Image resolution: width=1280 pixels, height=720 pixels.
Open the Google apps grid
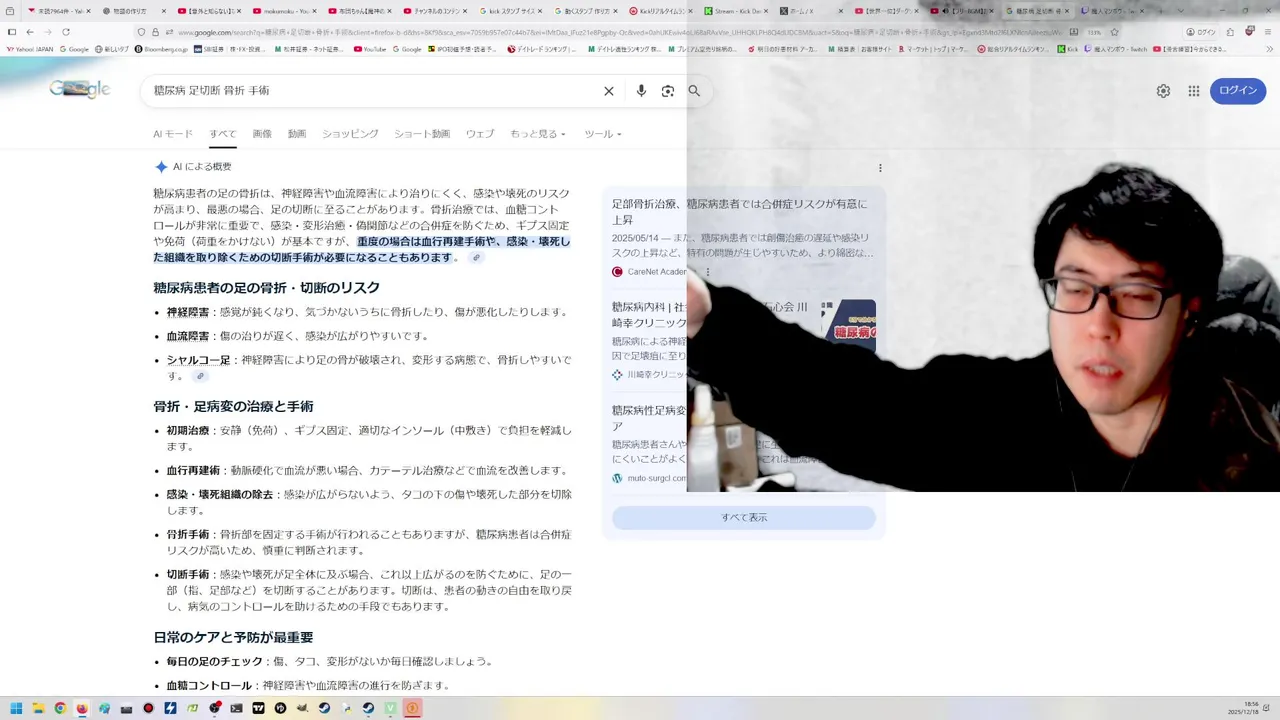coord(1193,91)
